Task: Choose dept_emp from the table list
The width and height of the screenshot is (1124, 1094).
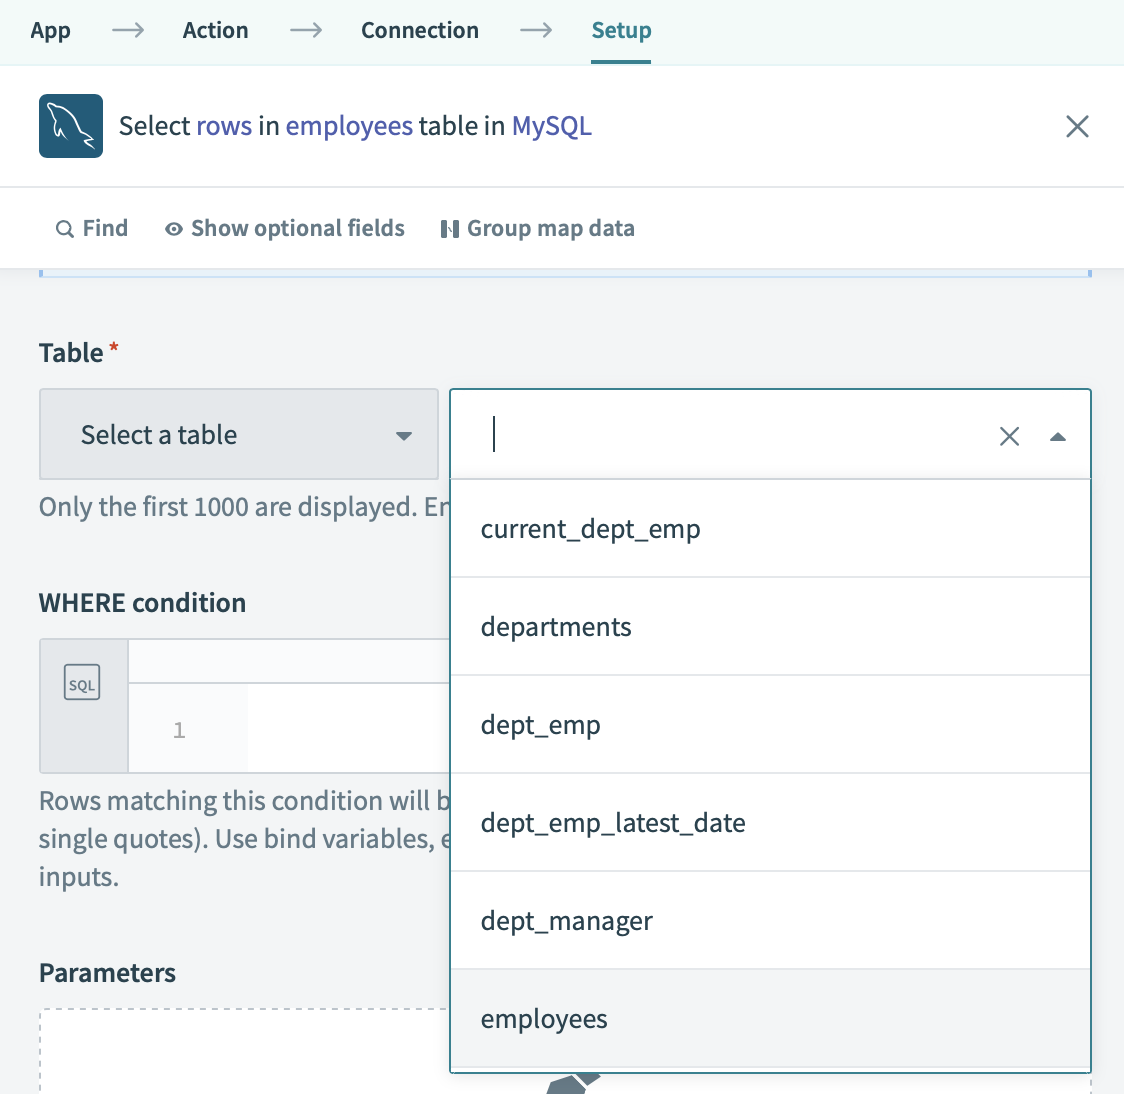Action: 770,725
